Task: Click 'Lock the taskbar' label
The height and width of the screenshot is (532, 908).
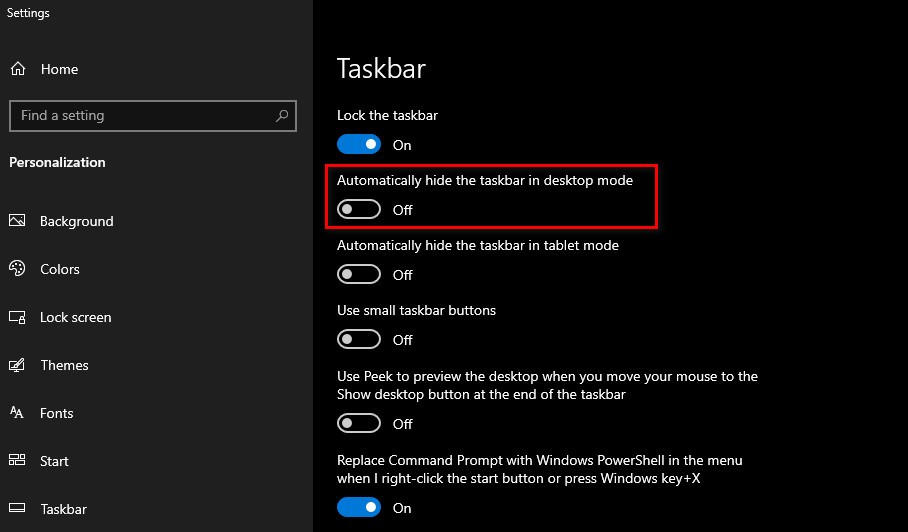Action: click(387, 115)
